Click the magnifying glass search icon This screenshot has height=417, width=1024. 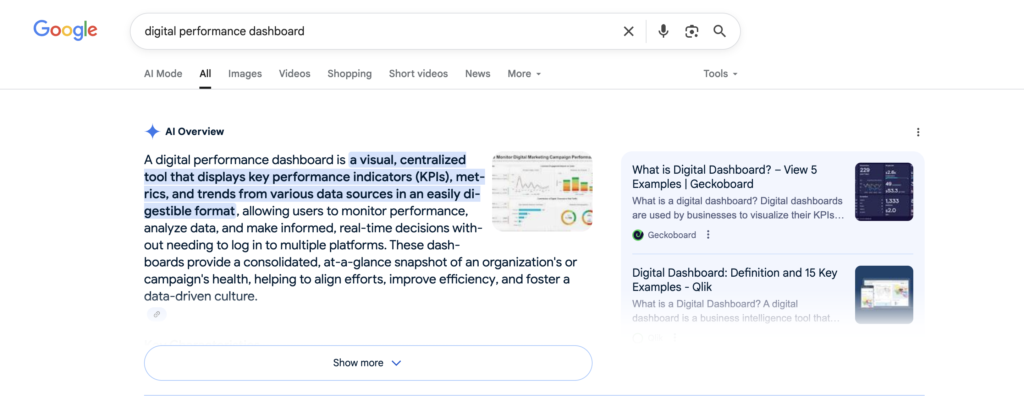coord(719,31)
